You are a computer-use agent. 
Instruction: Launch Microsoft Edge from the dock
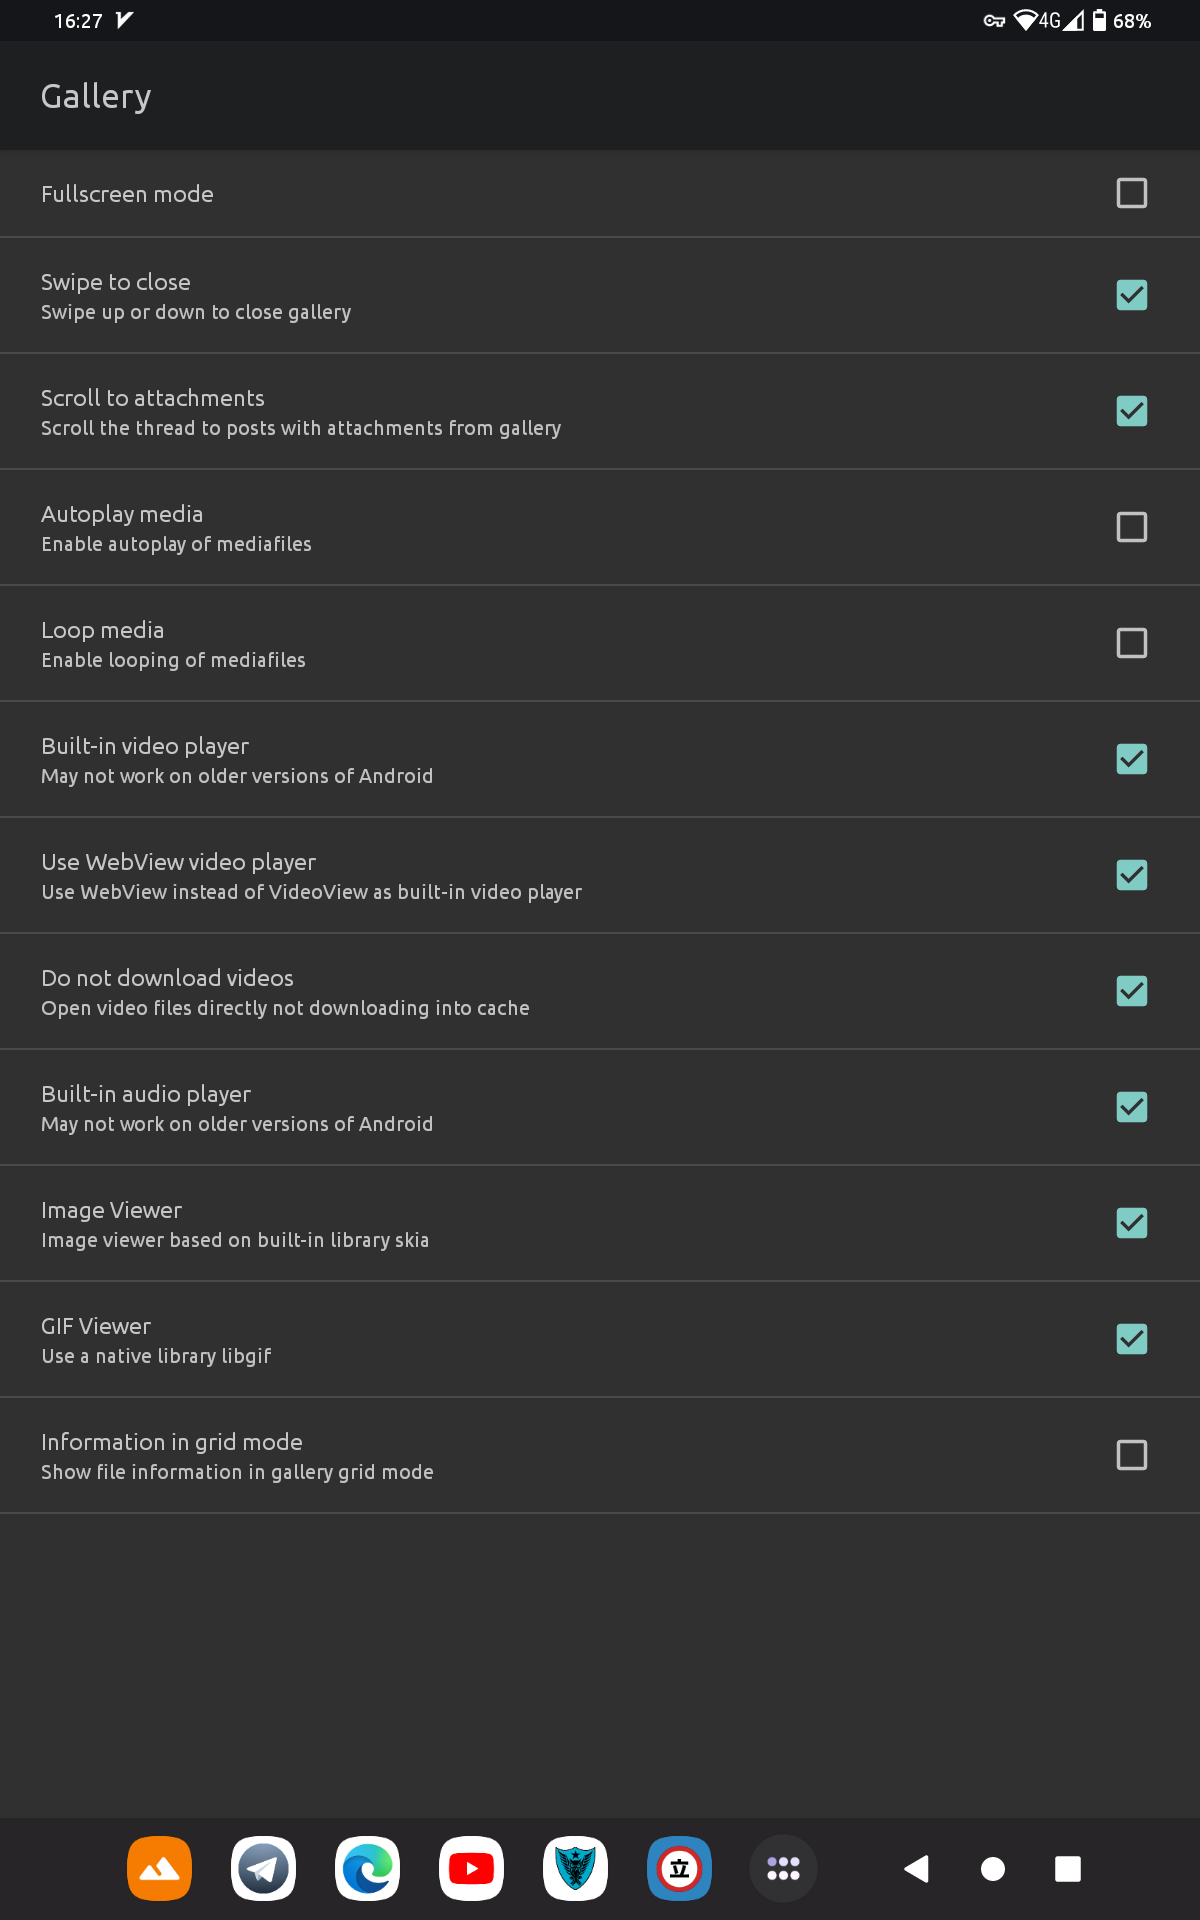pyautogui.click(x=367, y=1868)
